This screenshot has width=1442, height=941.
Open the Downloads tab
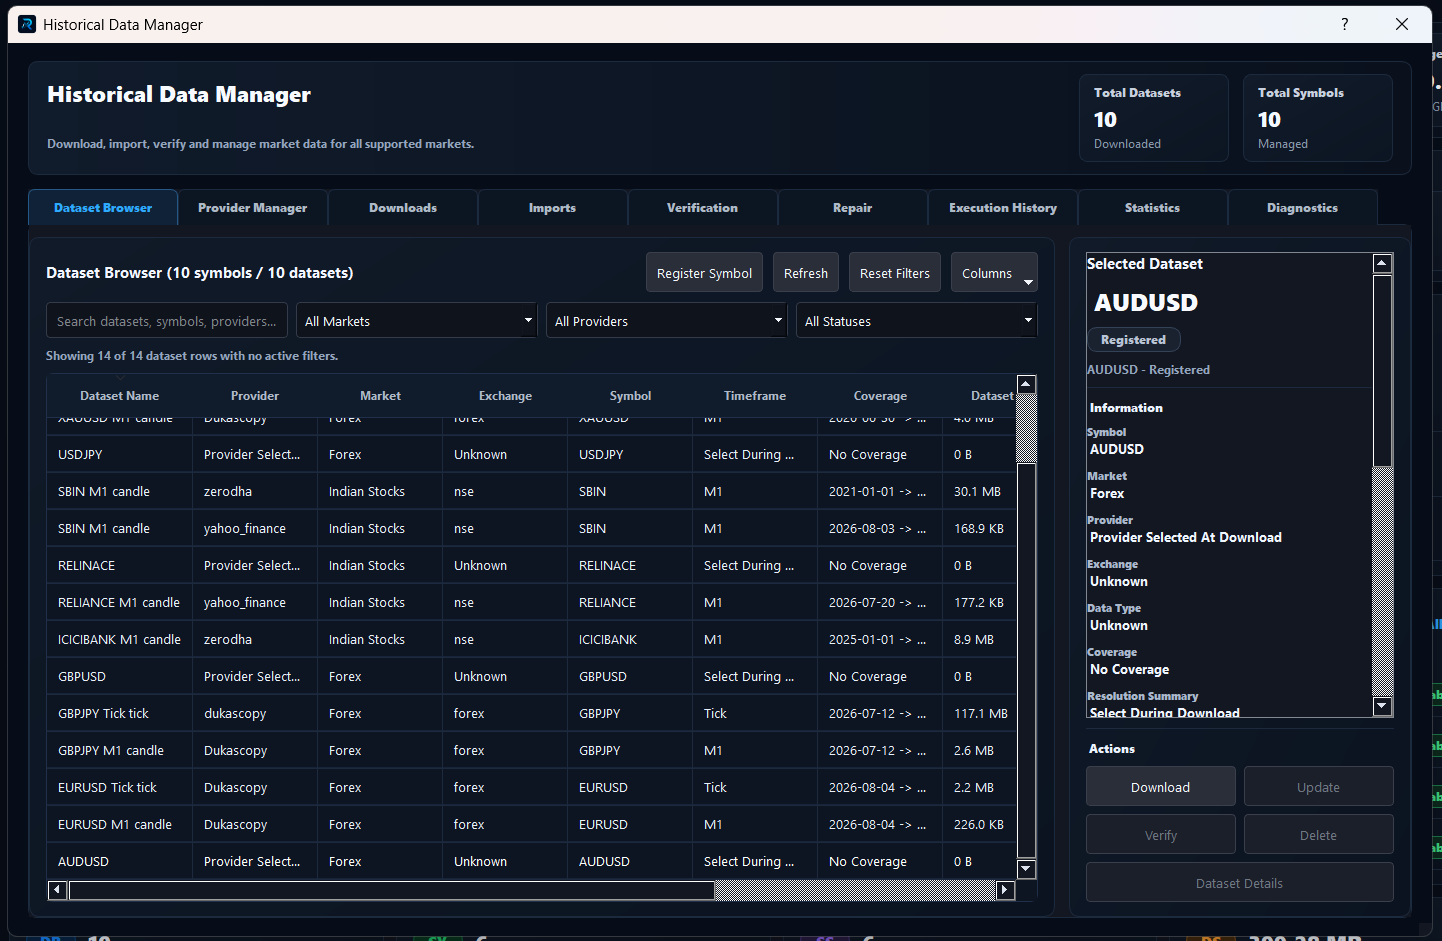403,208
